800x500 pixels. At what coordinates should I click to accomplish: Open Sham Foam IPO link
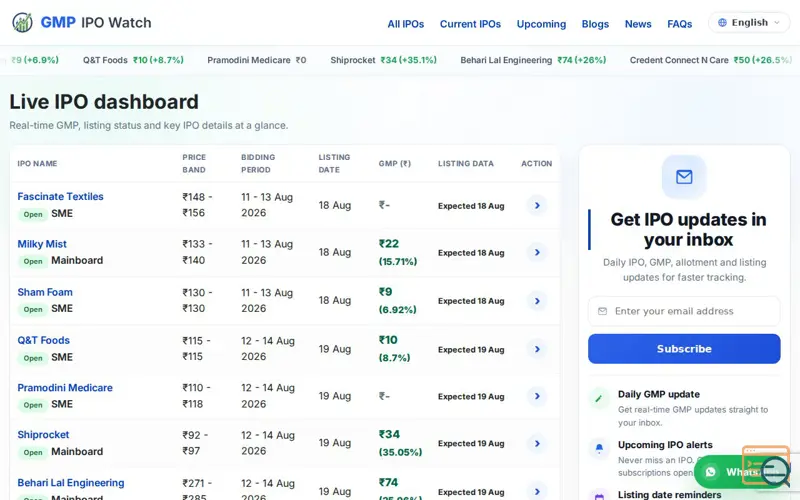pyautogui.click(x=45, y=292)
